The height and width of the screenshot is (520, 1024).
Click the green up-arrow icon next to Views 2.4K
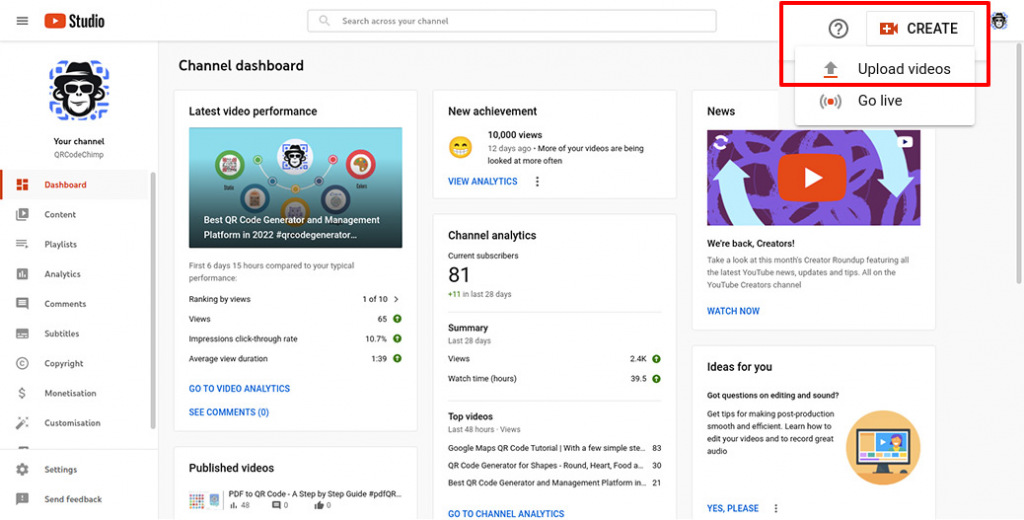656,359
